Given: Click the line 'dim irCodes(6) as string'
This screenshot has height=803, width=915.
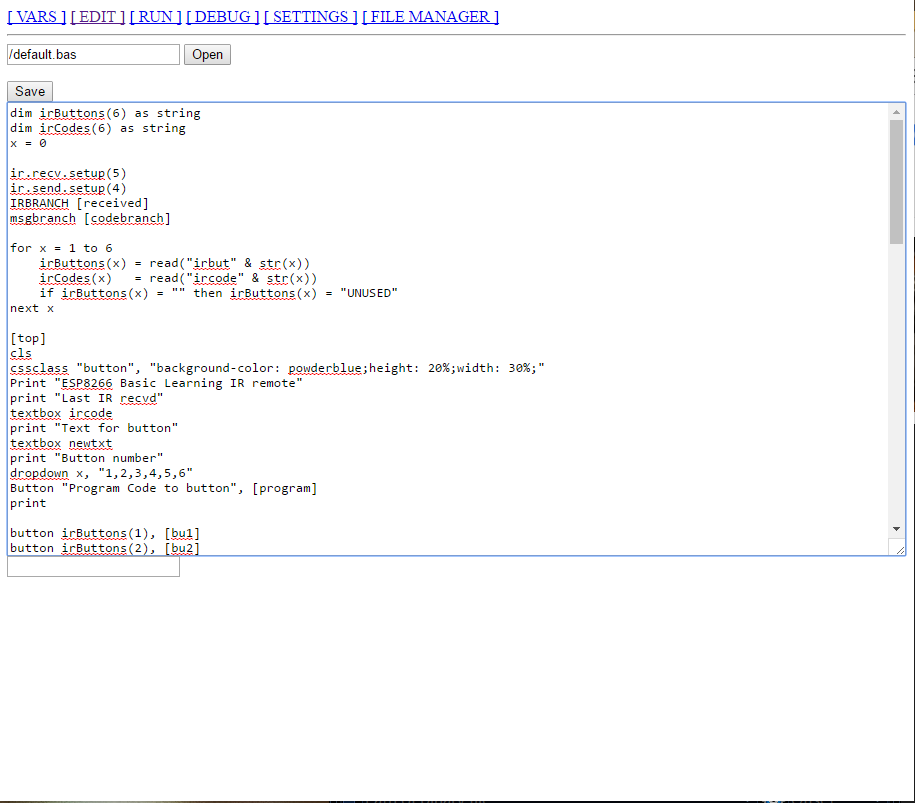Looking at the screenshot, I should tap(98, 128).
